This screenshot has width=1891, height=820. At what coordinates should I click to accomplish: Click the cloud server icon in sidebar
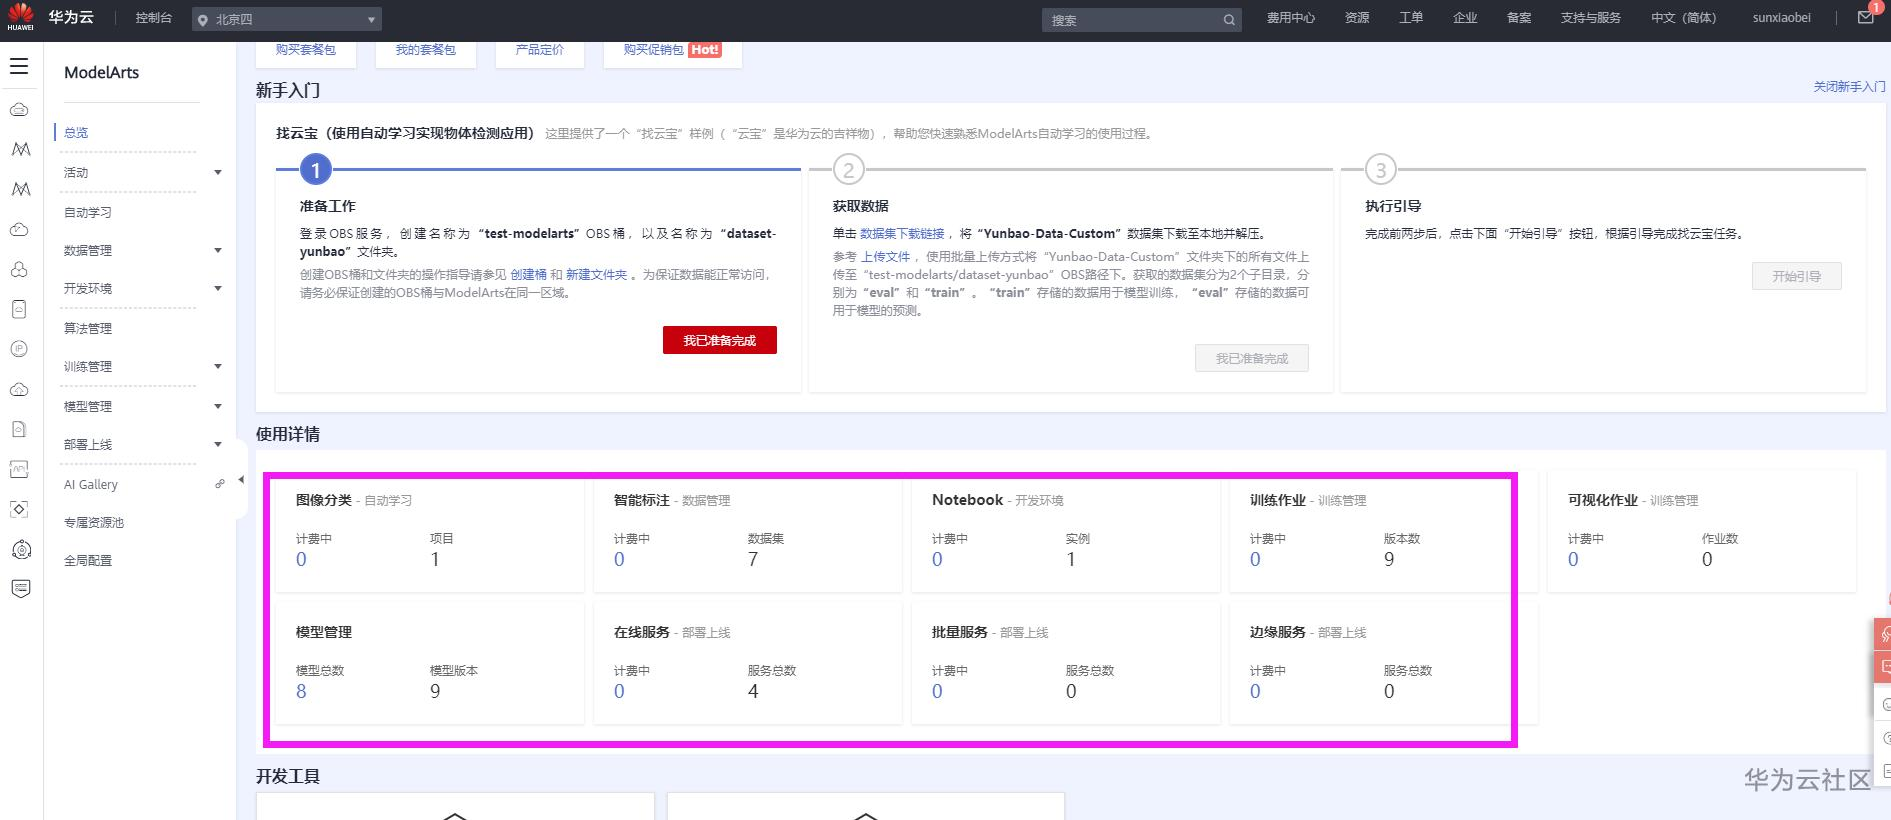click(19, 109)
